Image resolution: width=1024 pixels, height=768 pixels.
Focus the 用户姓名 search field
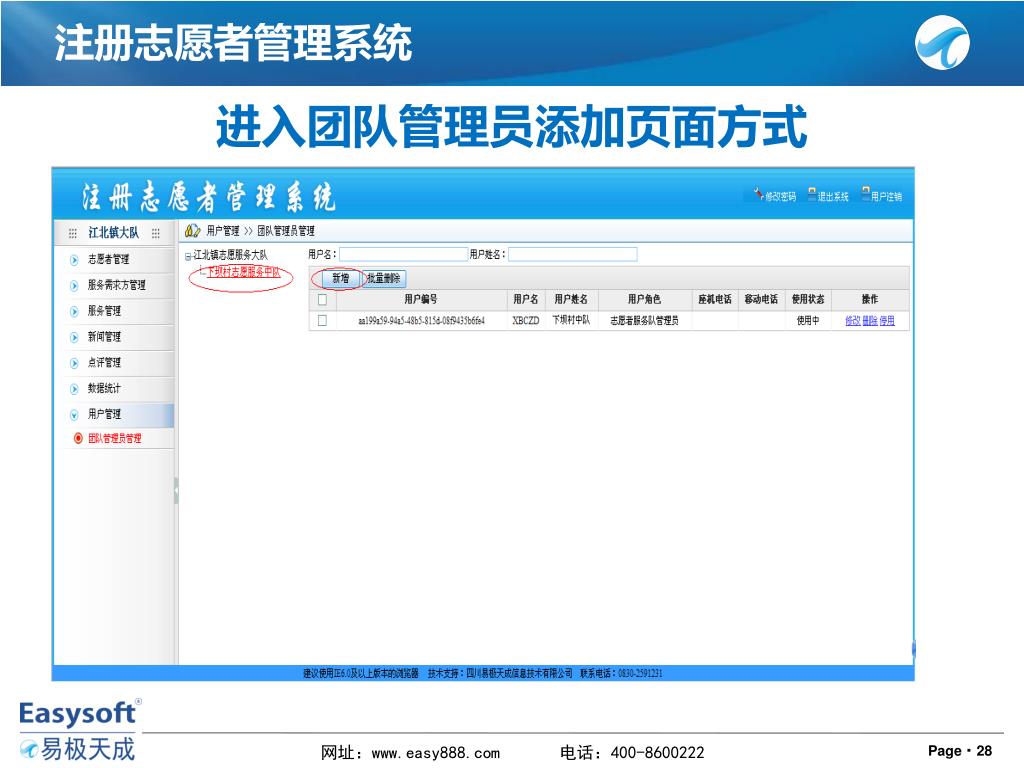pyautogui.click(x=573, y=254)
